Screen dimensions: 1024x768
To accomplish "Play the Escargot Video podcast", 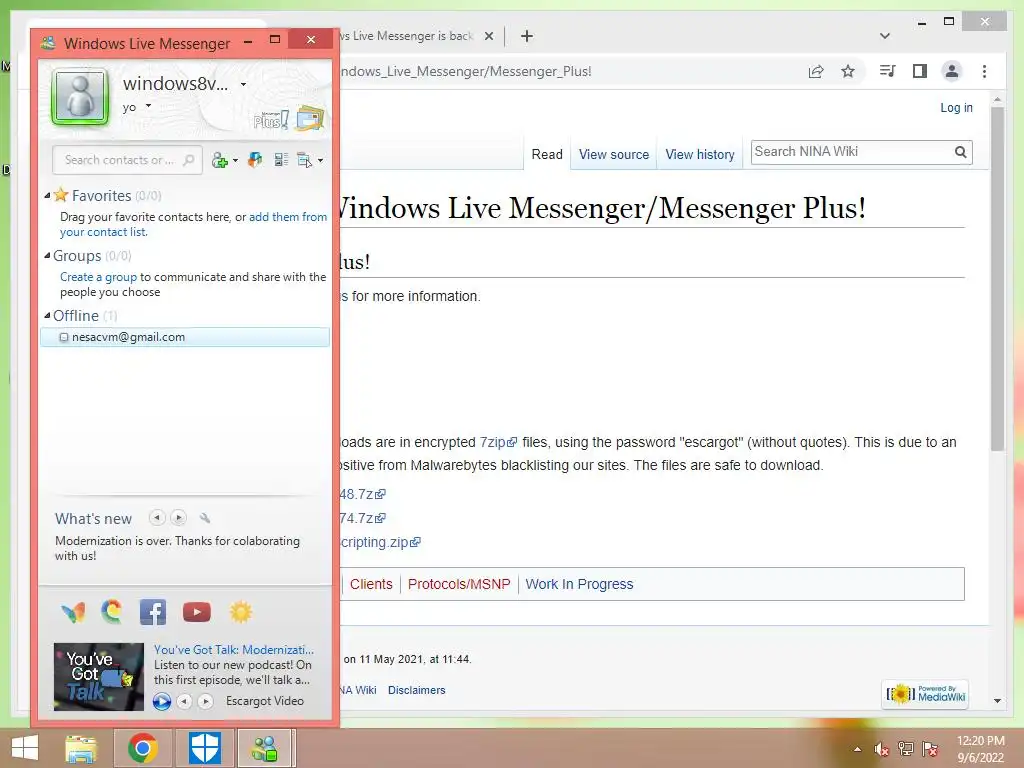I will (x=161, y=701).
